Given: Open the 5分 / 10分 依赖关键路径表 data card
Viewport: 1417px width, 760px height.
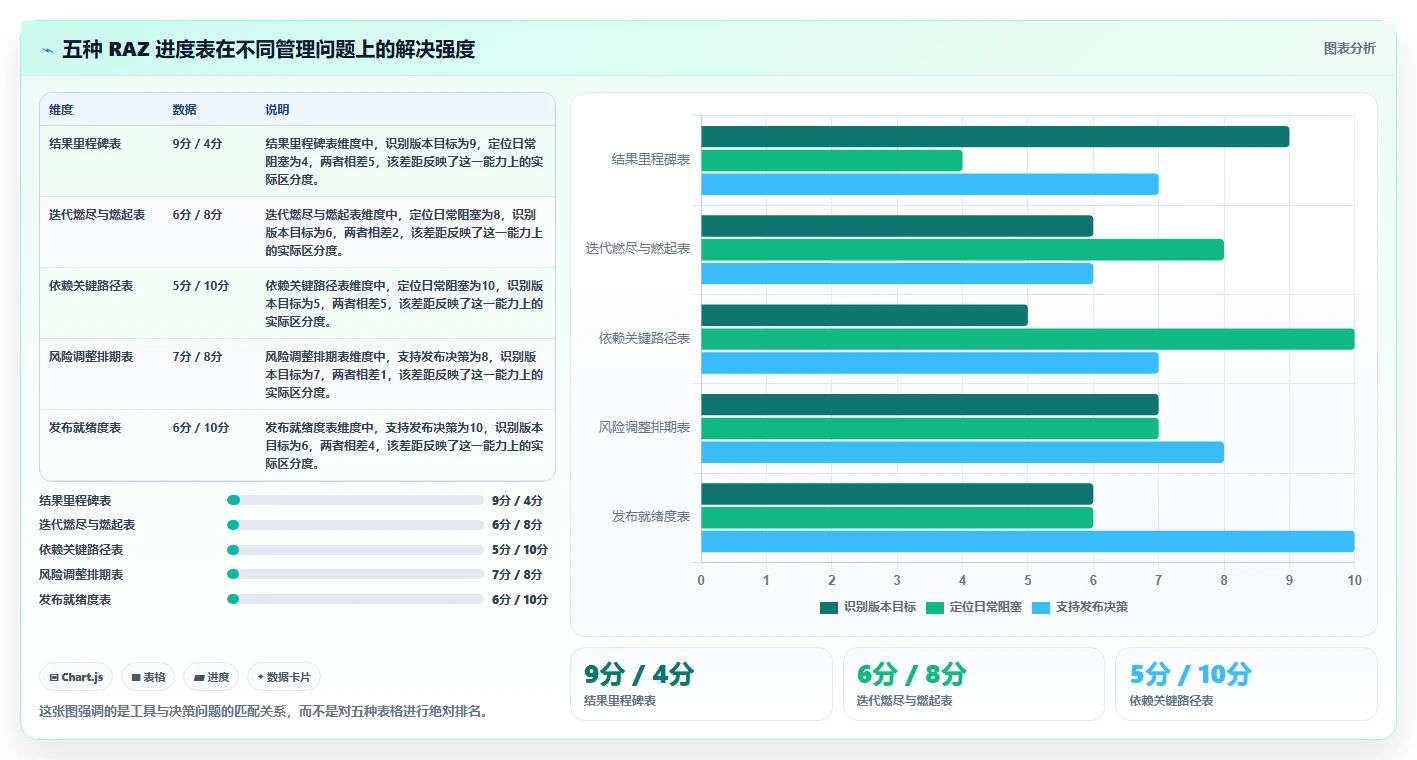Looking at the screenshot, I should click(1246, 684).
